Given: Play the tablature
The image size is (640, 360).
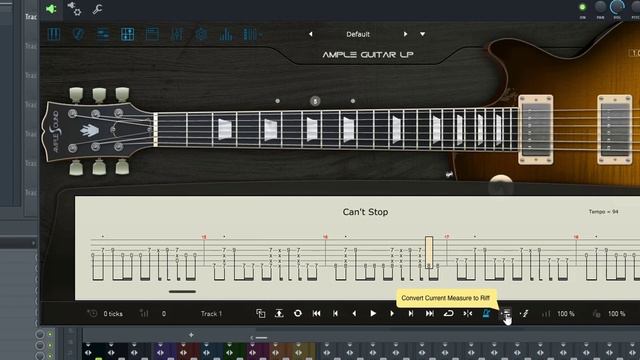Looking at the screenshot, I should [373, 313].
